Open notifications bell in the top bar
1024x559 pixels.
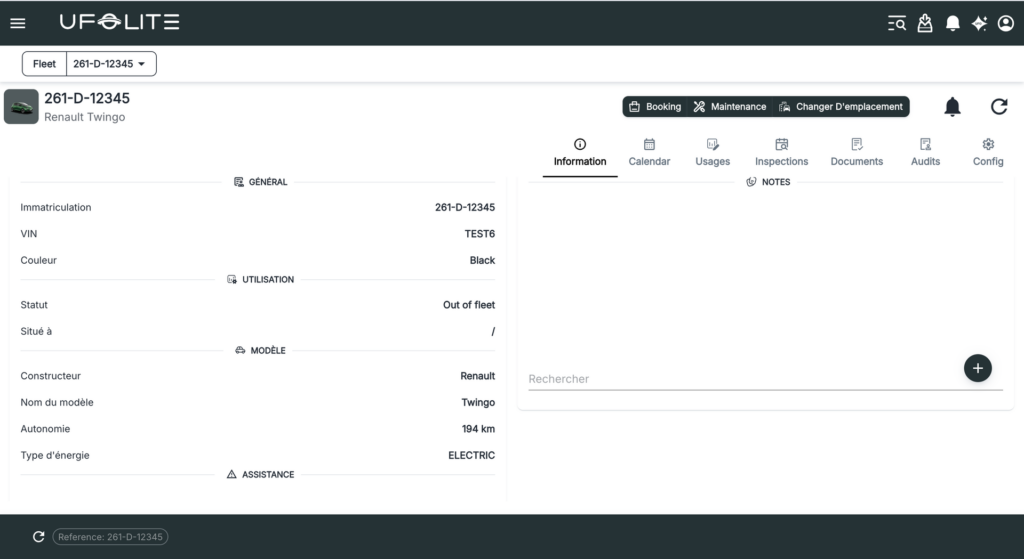pos(953,23)
